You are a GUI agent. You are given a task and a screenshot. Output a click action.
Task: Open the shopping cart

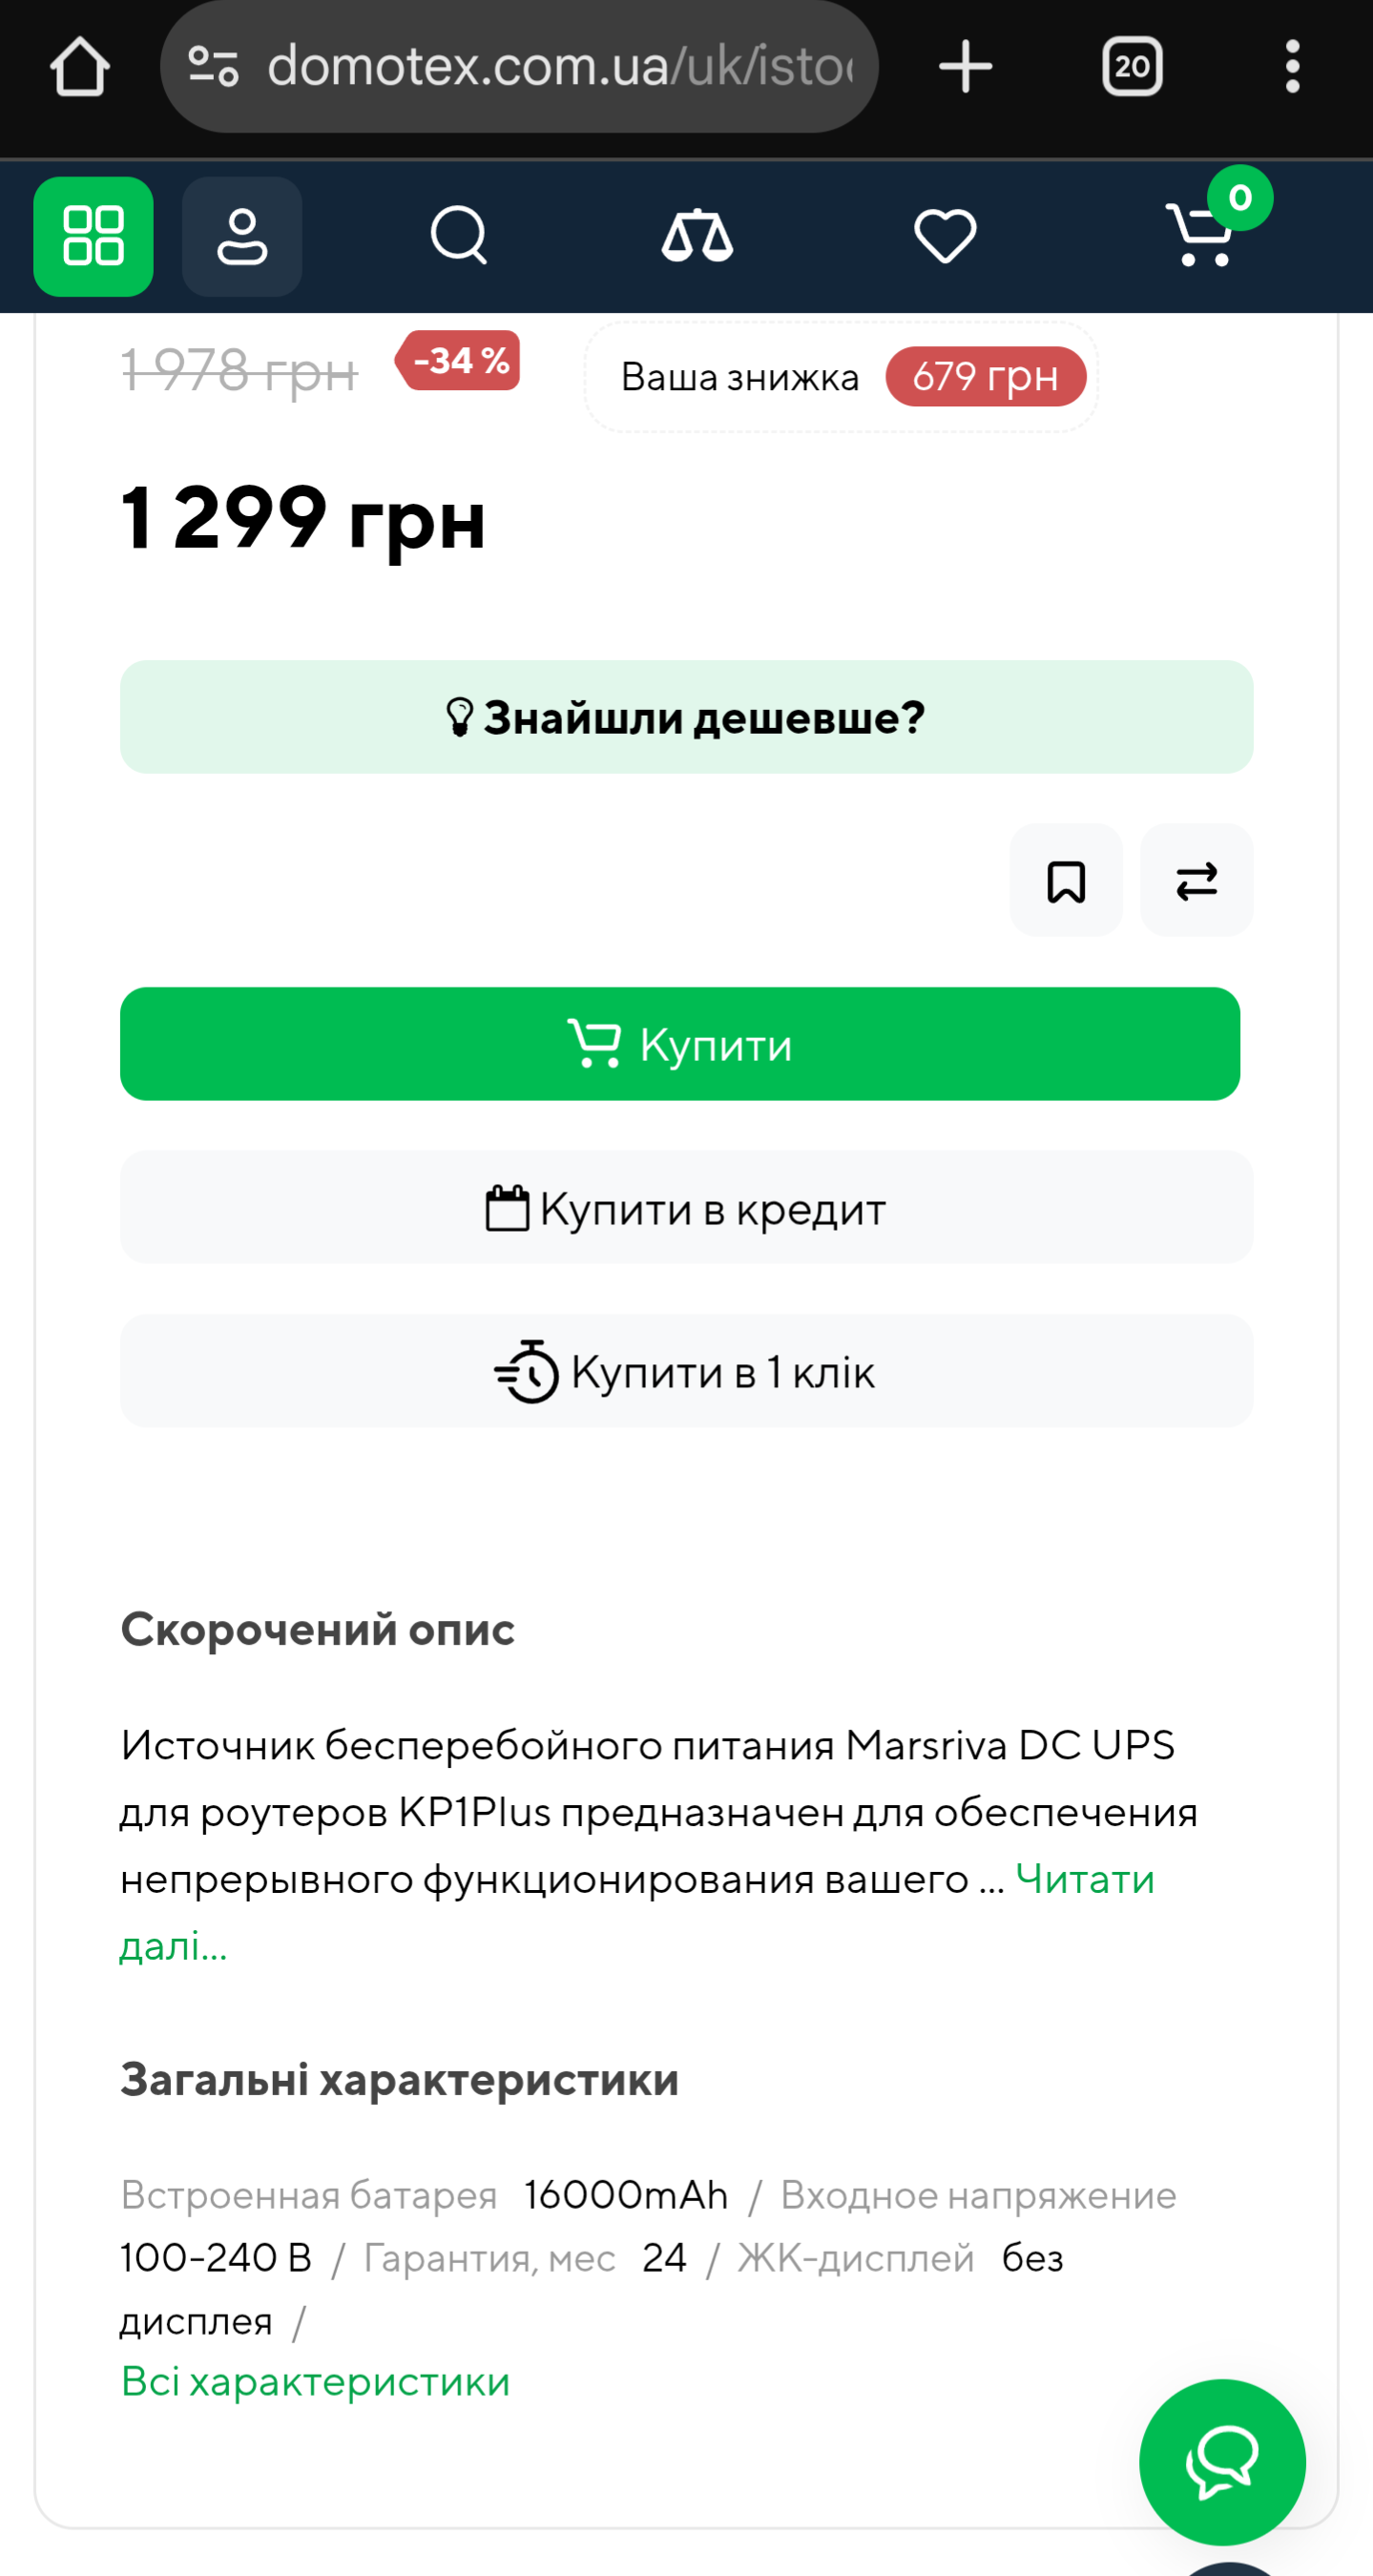(x=1201, y=234)
